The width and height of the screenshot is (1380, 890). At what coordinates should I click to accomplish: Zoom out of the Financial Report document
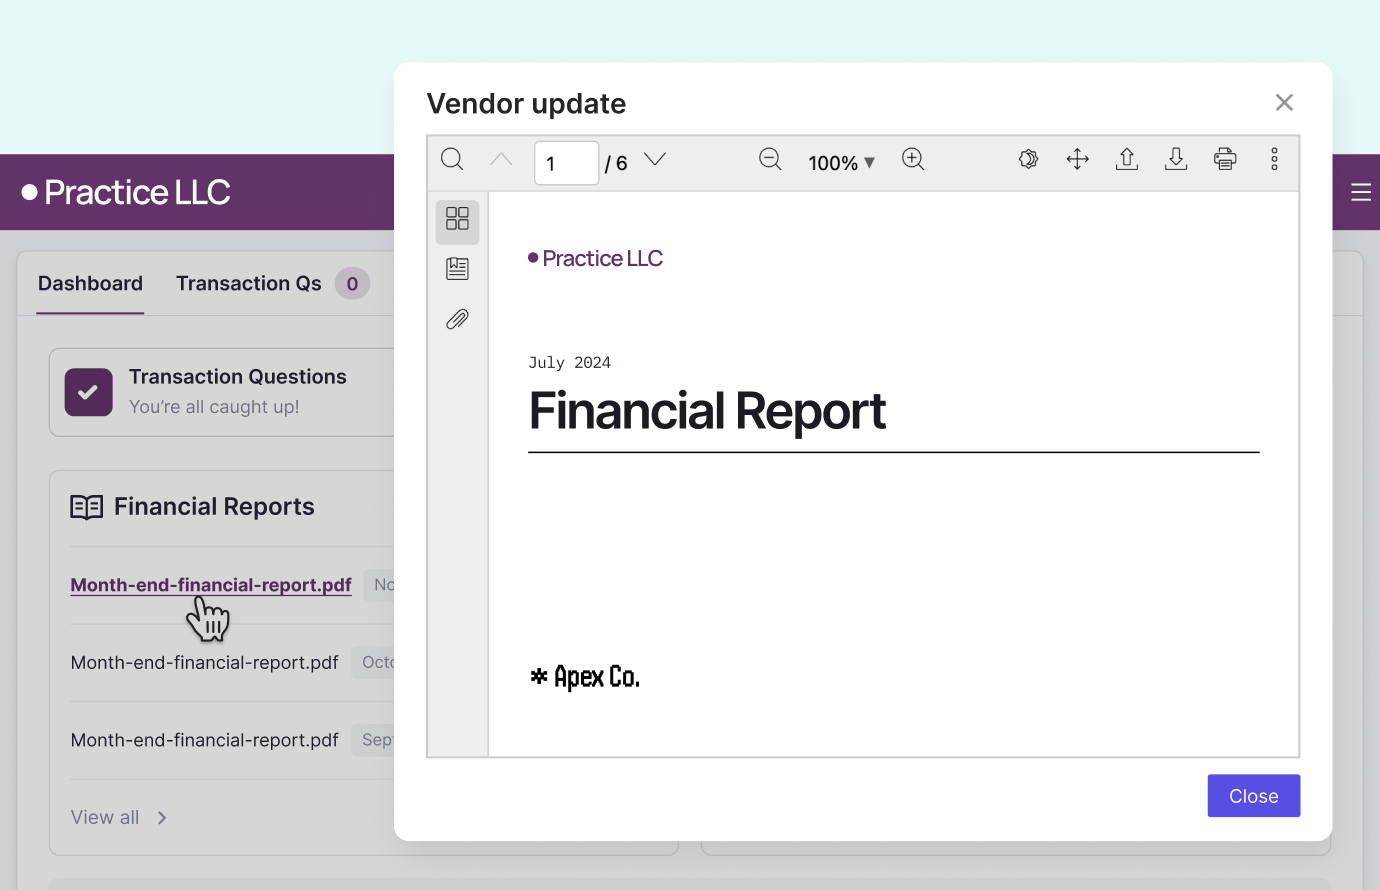pos(770,159)
